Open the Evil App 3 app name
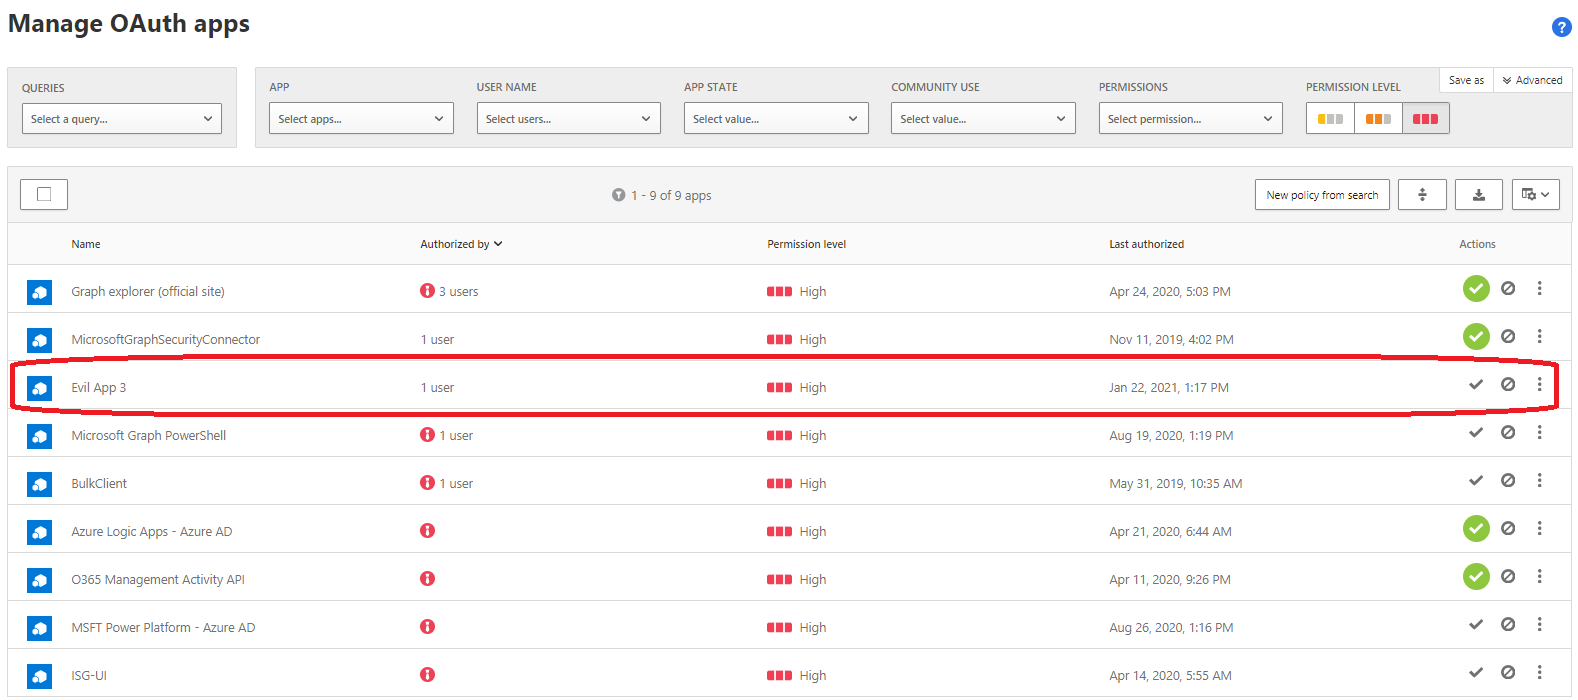This screenshot has width=1578, height=700. click(x=98, y=388)
